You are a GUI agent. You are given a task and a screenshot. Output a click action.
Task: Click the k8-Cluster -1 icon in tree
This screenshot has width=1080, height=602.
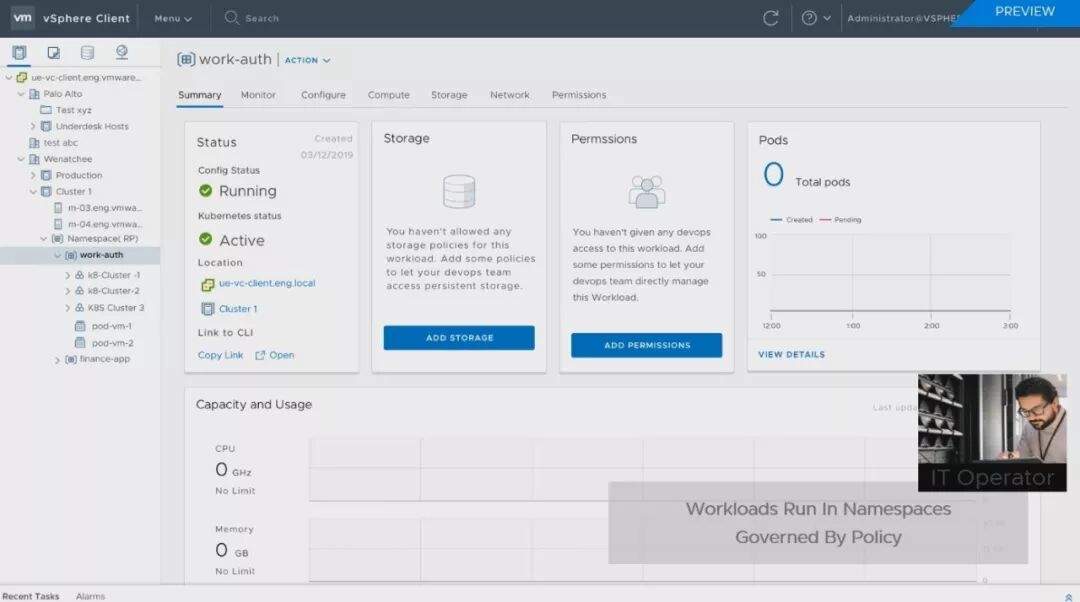pos(79,275)
